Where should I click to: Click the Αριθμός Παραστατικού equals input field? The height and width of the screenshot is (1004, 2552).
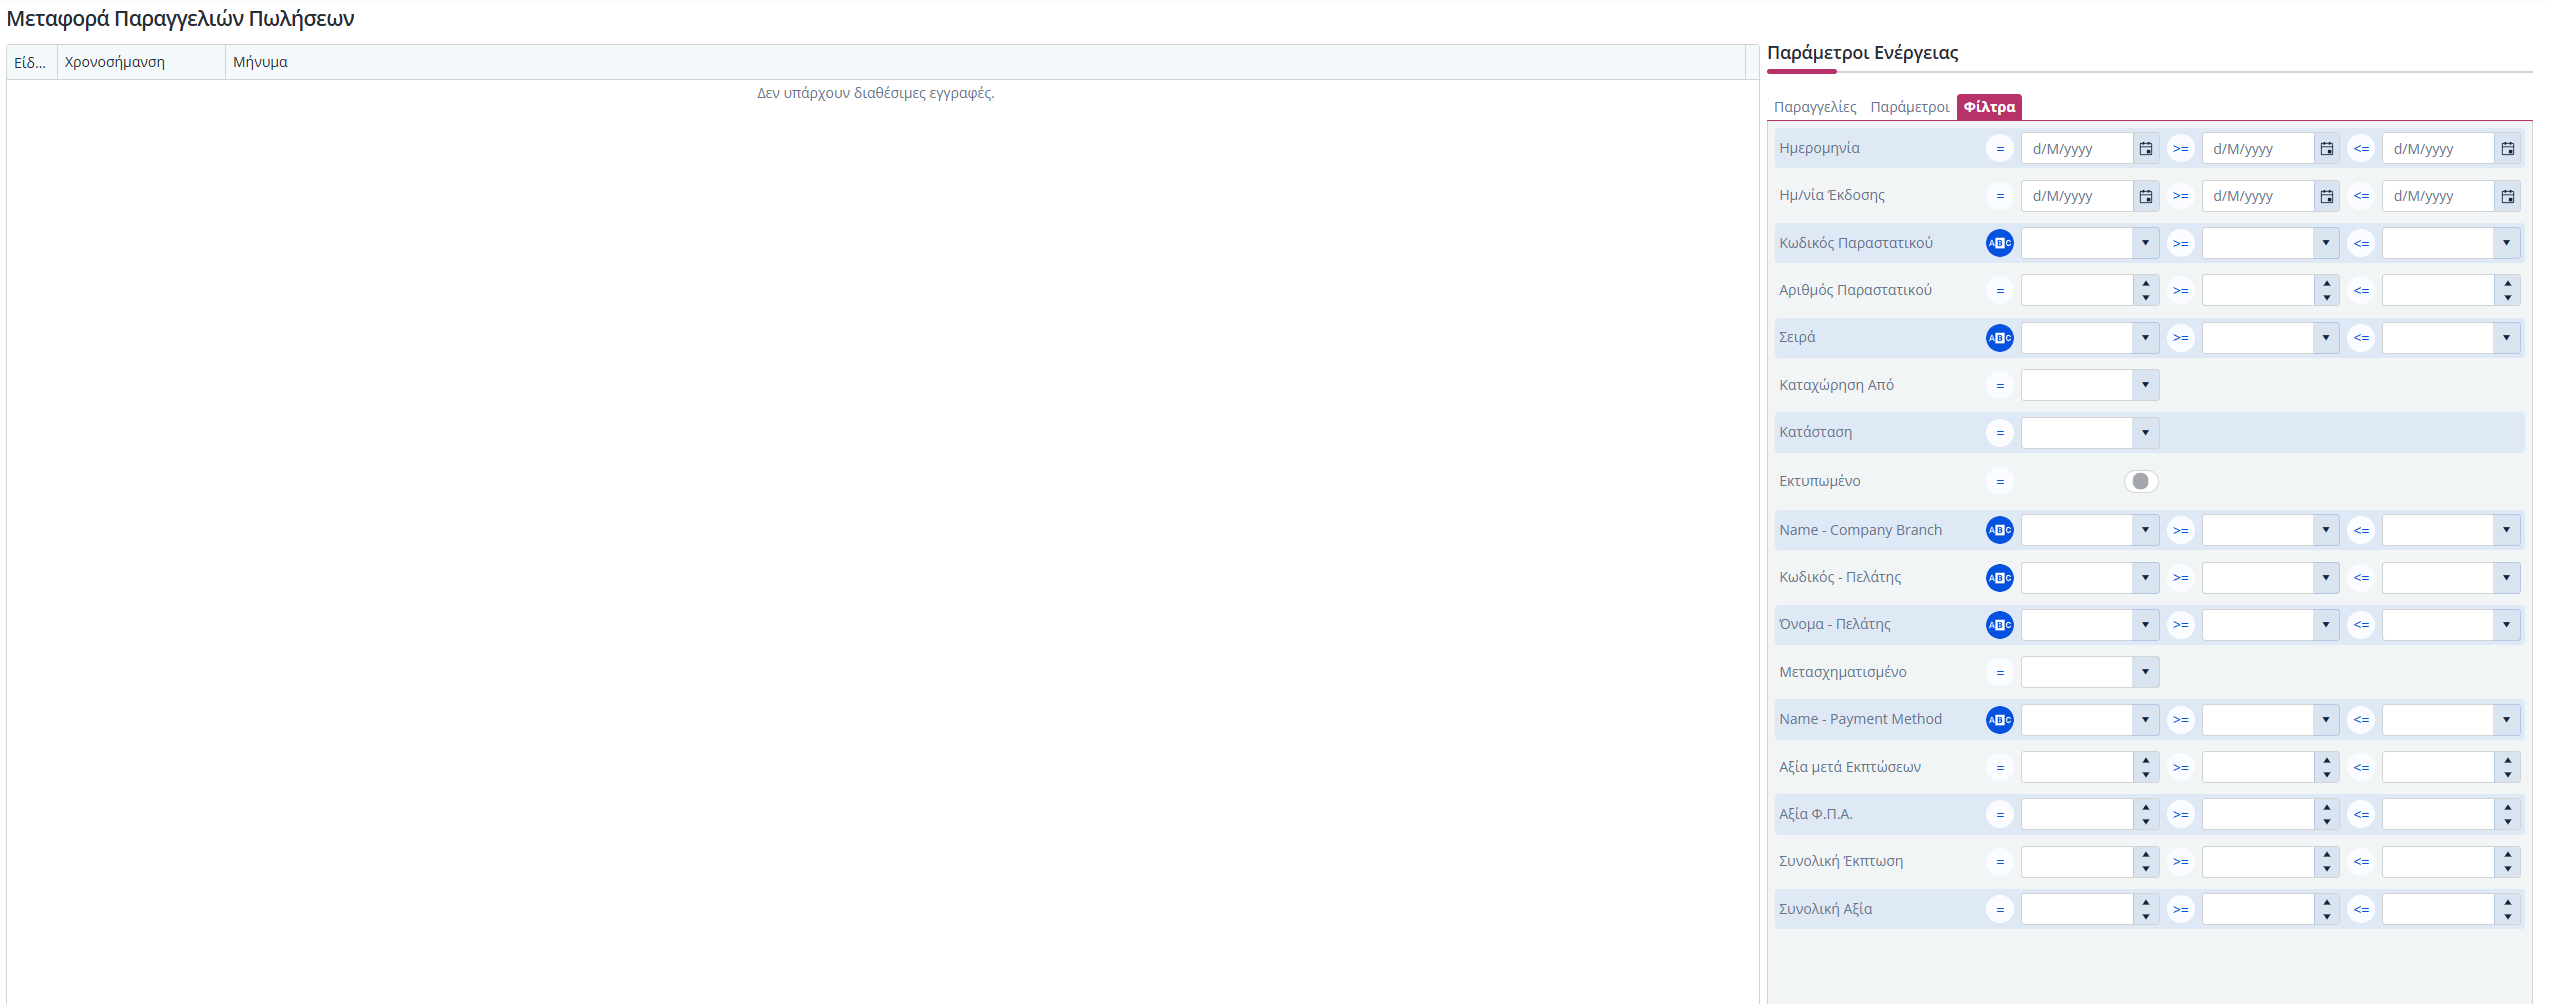point(2076,291)
